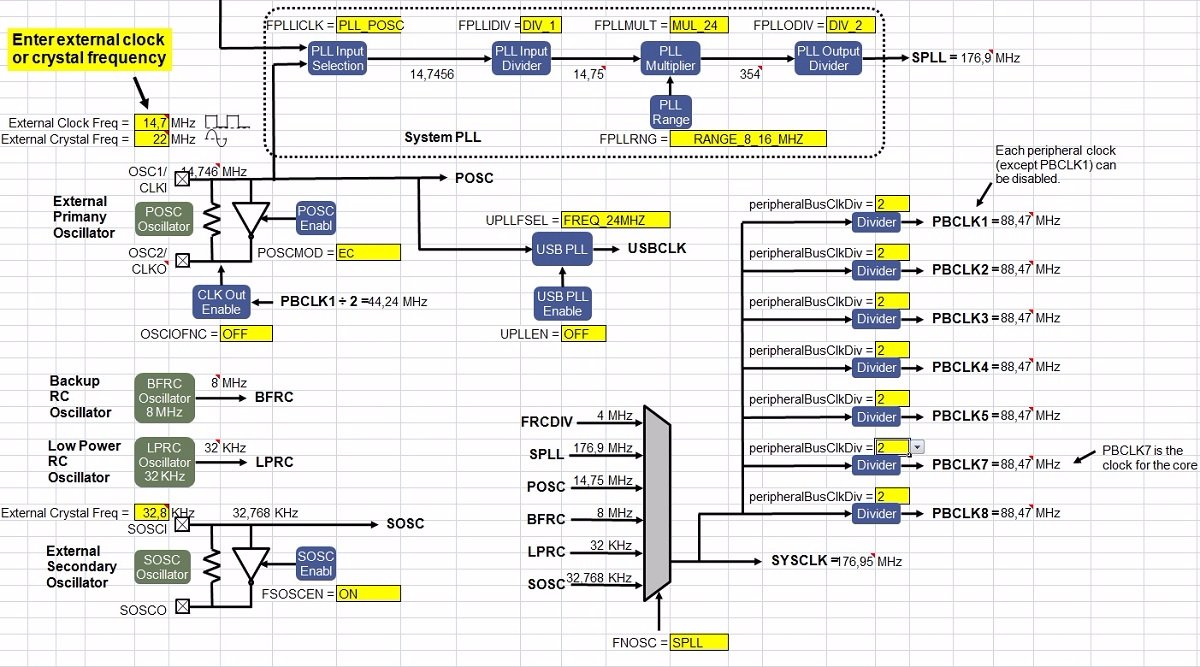The image size is (1200, 667).
Task: Click the buffer triangle in External Primary Oscillator
Action: coord(250,220)
